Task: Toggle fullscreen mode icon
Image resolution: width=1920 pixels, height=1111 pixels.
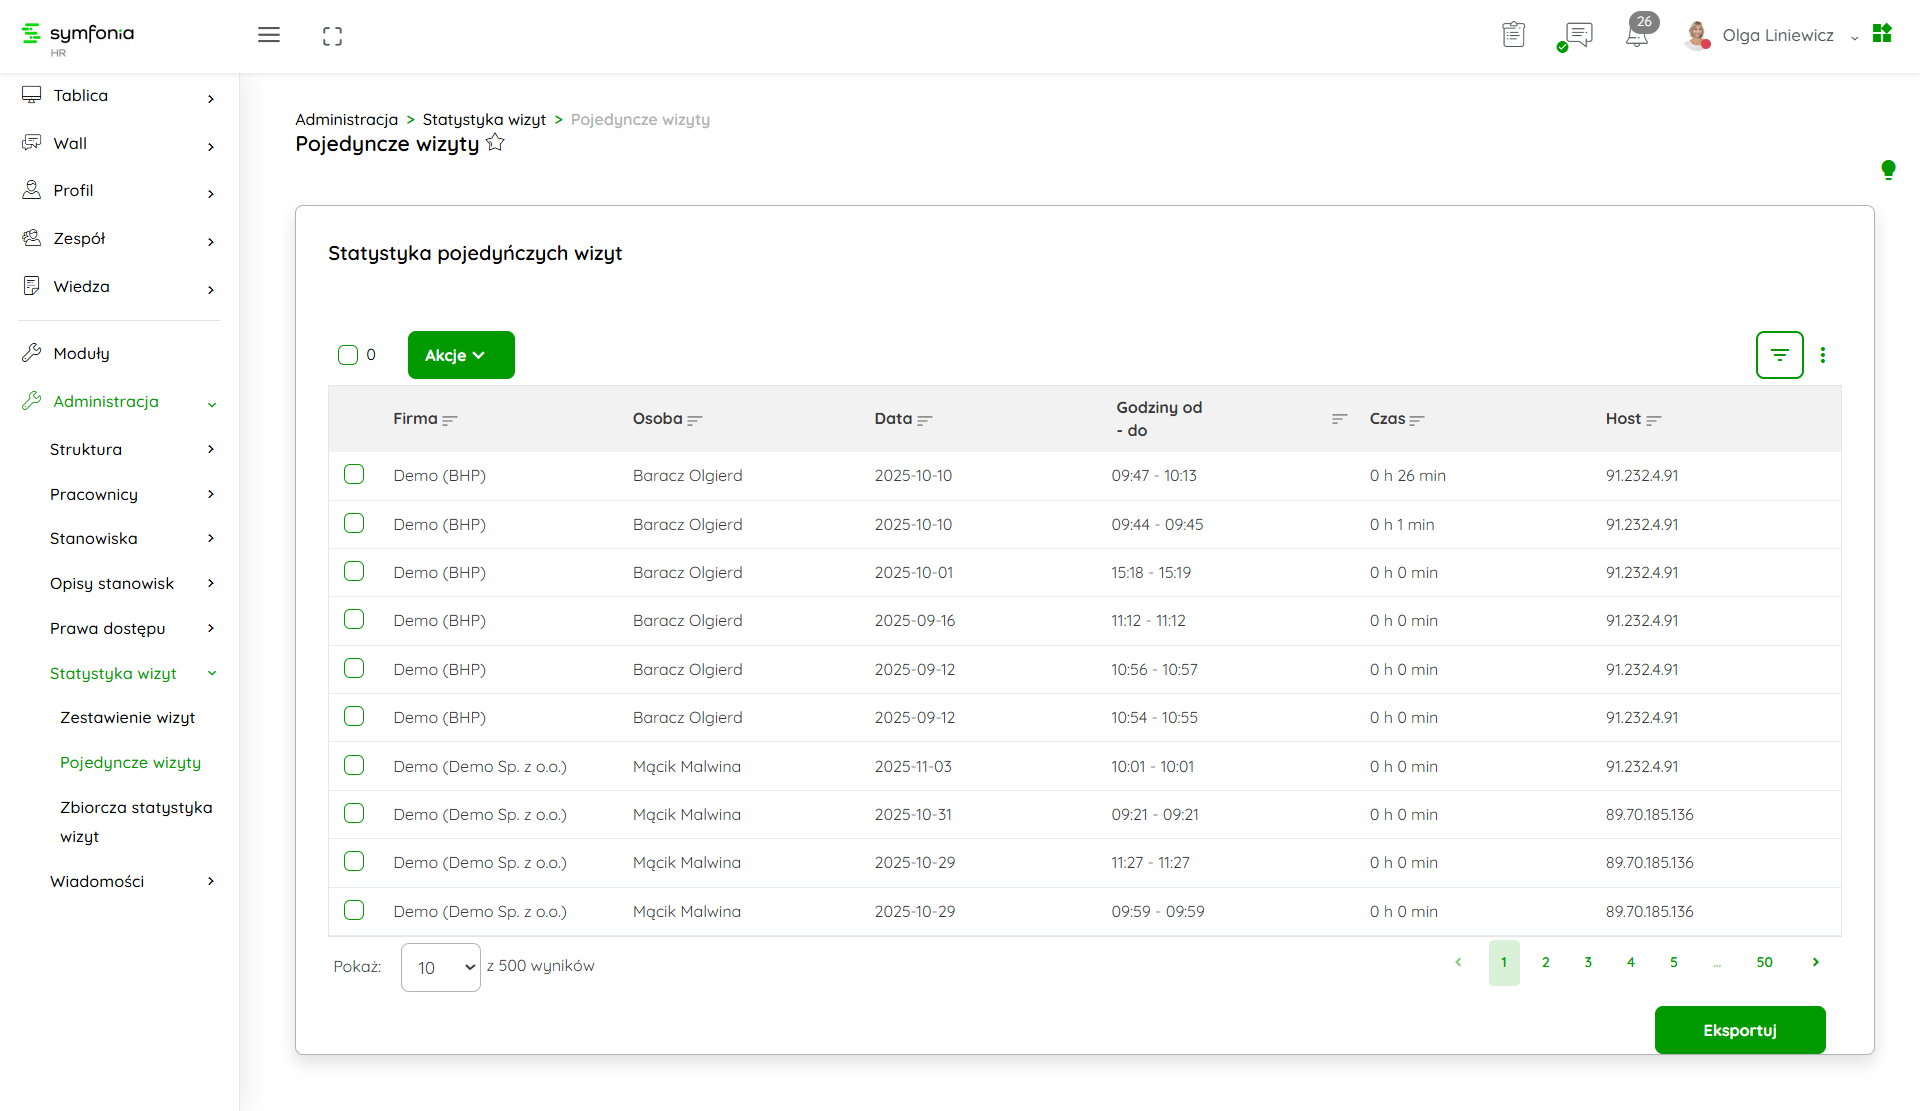Action: pyautogui.click(x=332, y=36)
